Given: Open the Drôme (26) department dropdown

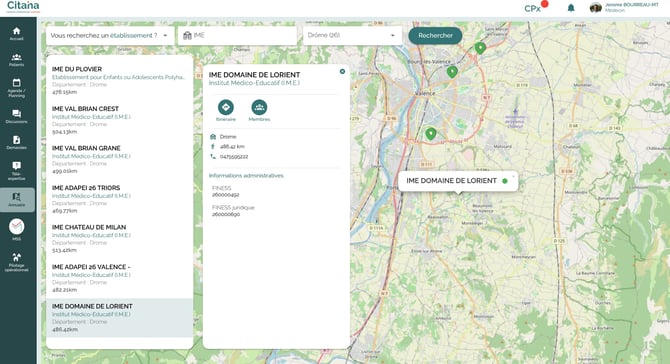Looking at the screenshot, I should pyautogui.click(x=352, y=35).
